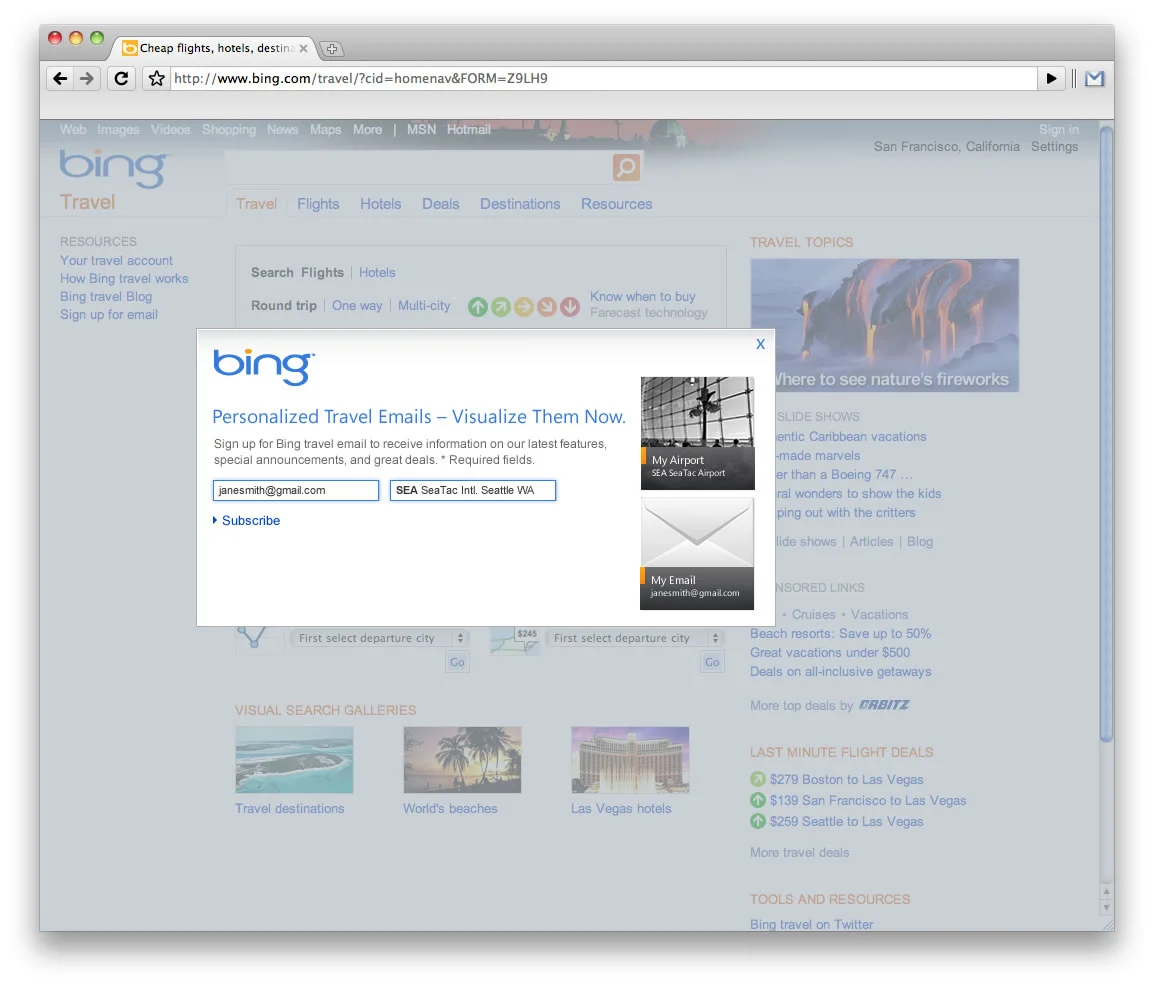Click the My Airport SeaTac thumbnail

pos(697,433)
